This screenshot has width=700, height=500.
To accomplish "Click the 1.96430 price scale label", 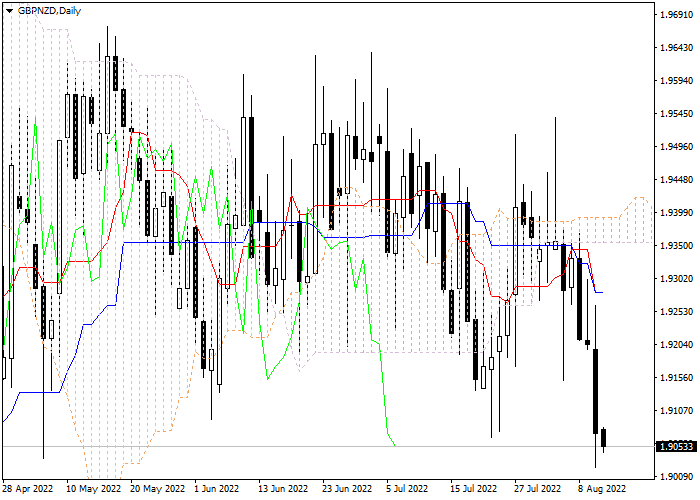I will coord(677,48).
